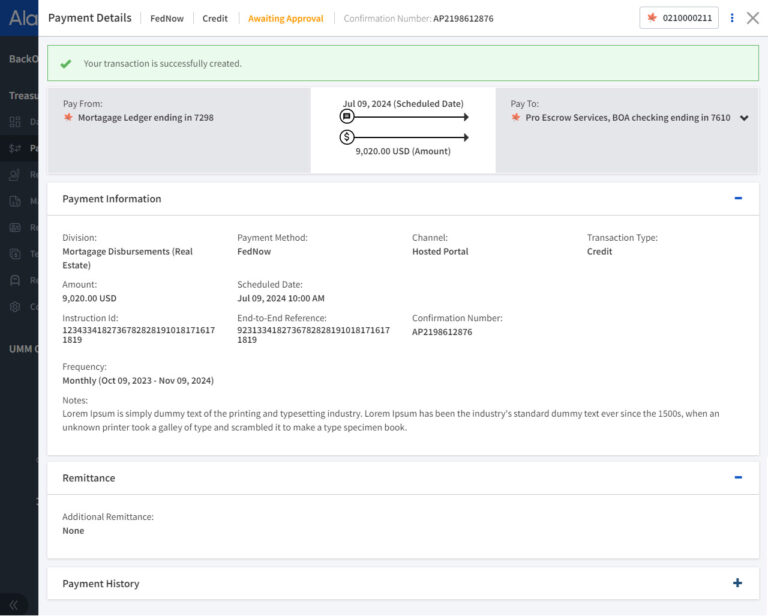This screenshot has height=616, width=768.
Task: Click the Pay To bank logo icon
Action: (517, 117)
